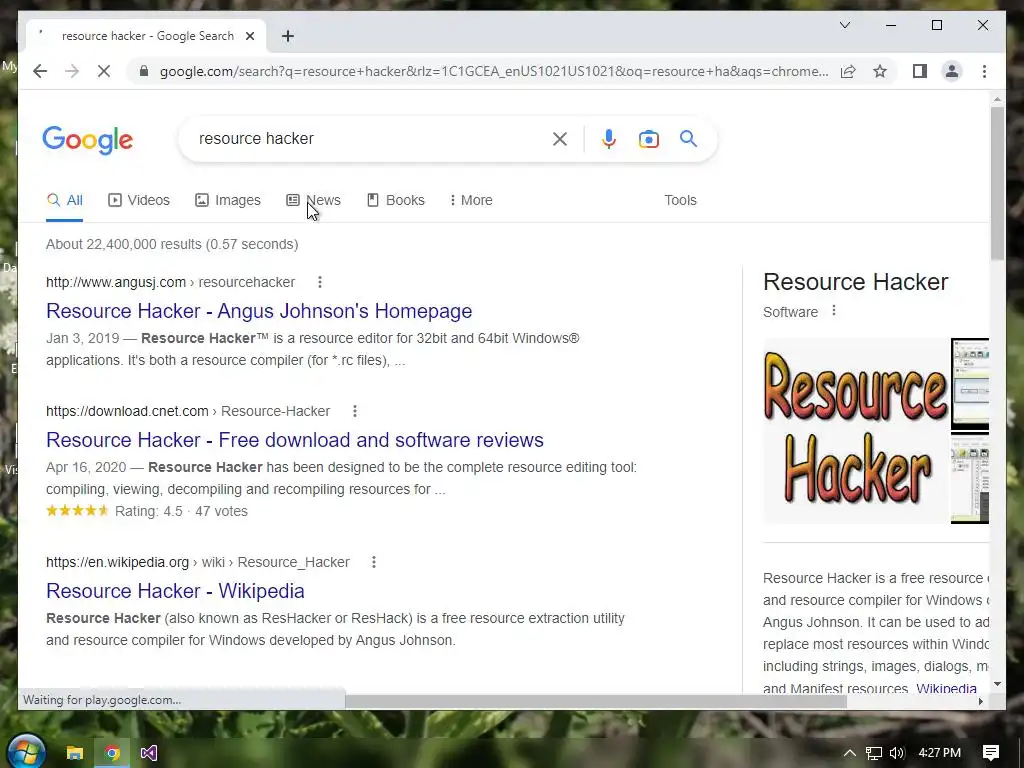Open the Windows Start menu

[26, 752]
